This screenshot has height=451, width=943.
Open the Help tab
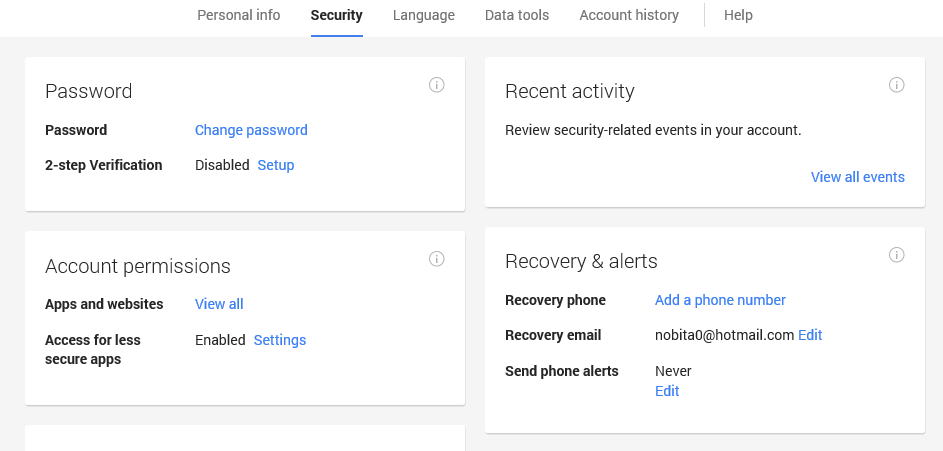point(738,15)
